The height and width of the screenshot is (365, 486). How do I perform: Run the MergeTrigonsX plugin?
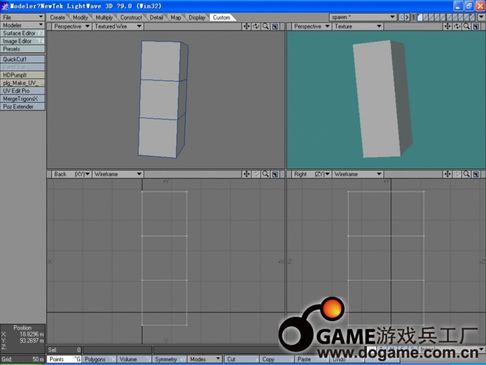tap(23, 99)
